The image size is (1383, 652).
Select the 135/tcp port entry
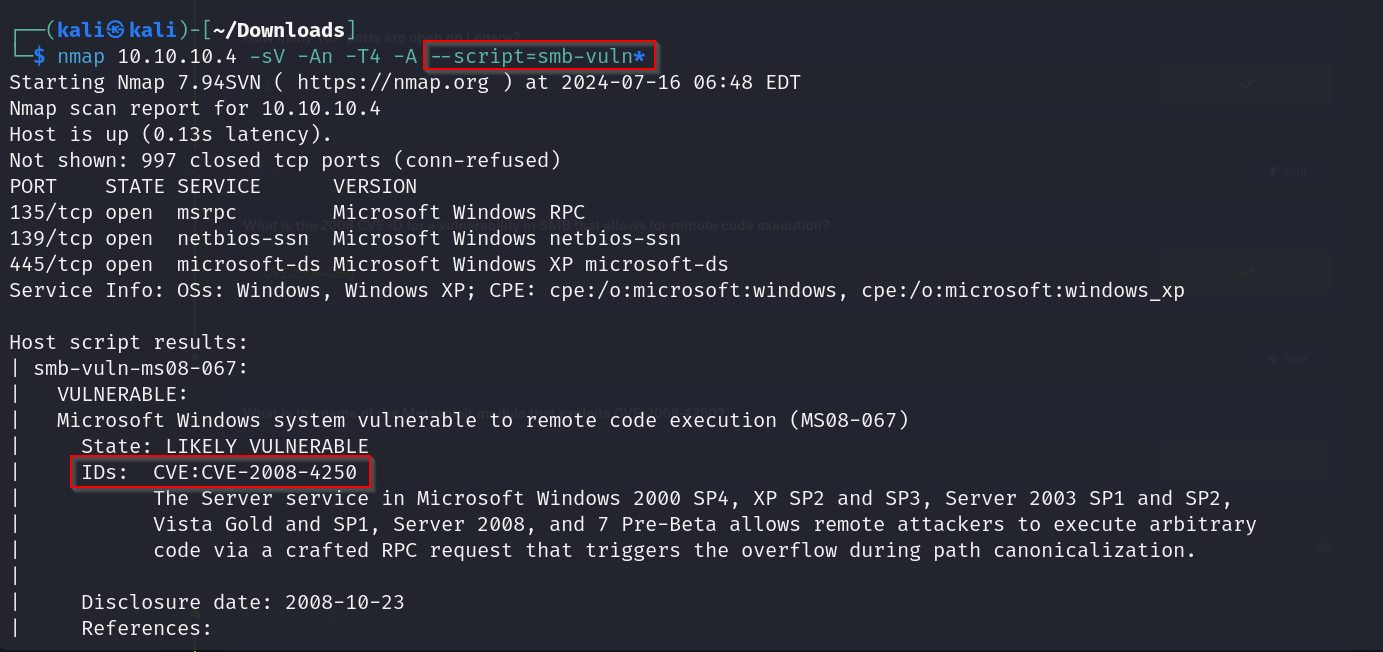[44, 212]
